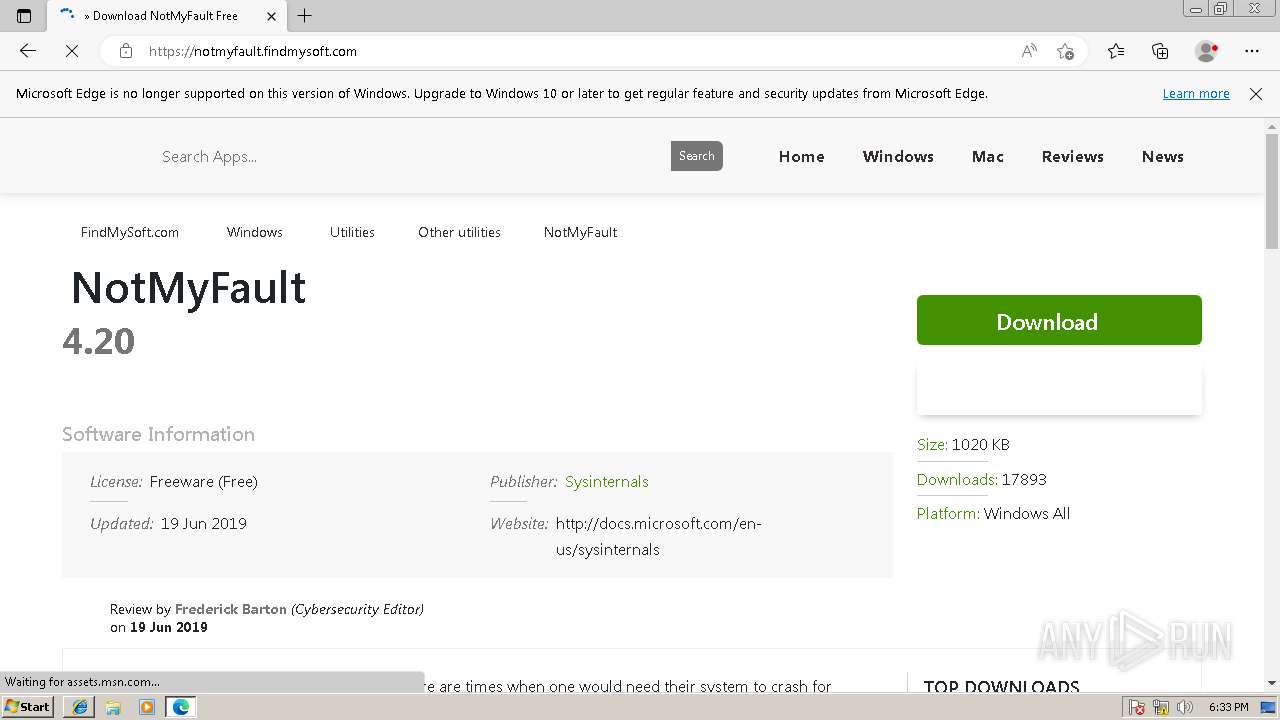Select the Other utilities breadcrumb
This screenshot has height=720, width=1280.
pos(459,232)
